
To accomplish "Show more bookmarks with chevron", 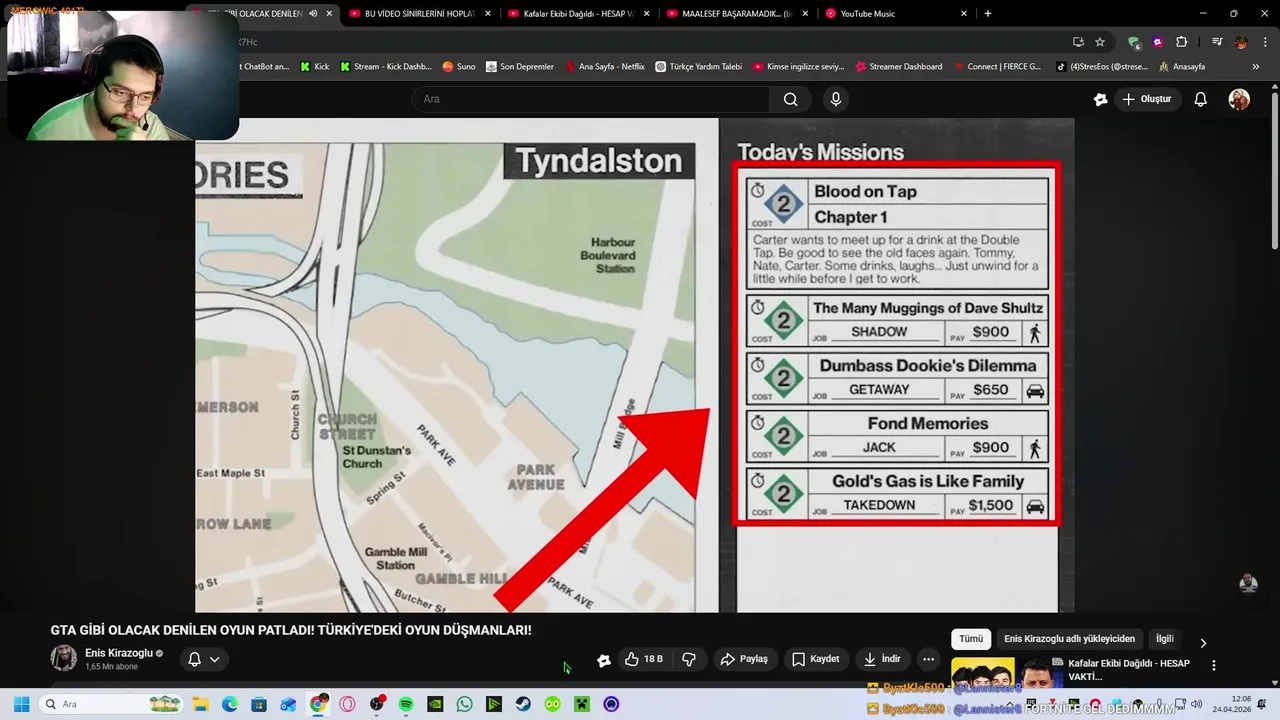I will pyautogui.click(x=1256, y=67).
